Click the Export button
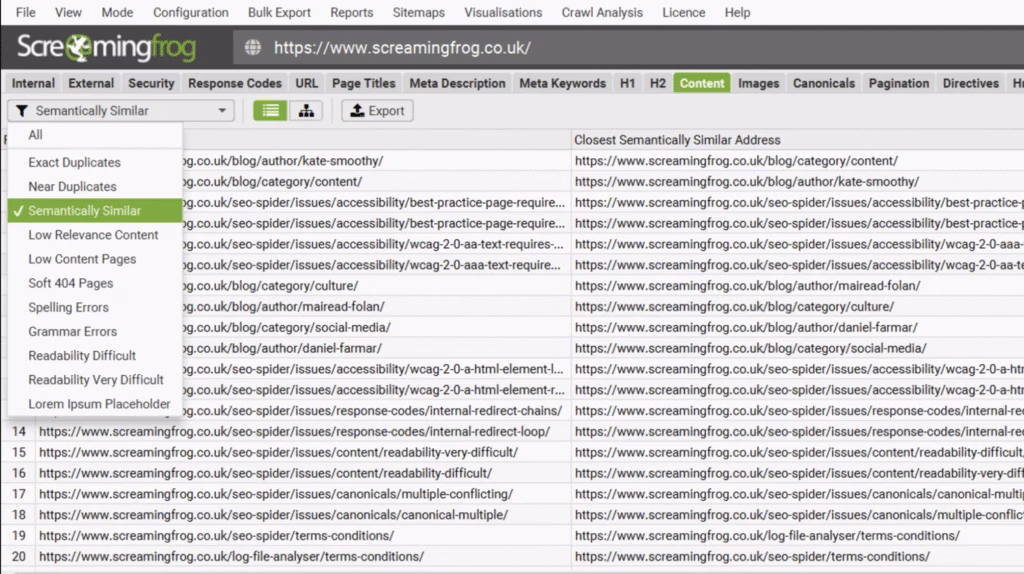Image resolution: width=1024 pixels, height=574 pixels. tap(377, 111)
